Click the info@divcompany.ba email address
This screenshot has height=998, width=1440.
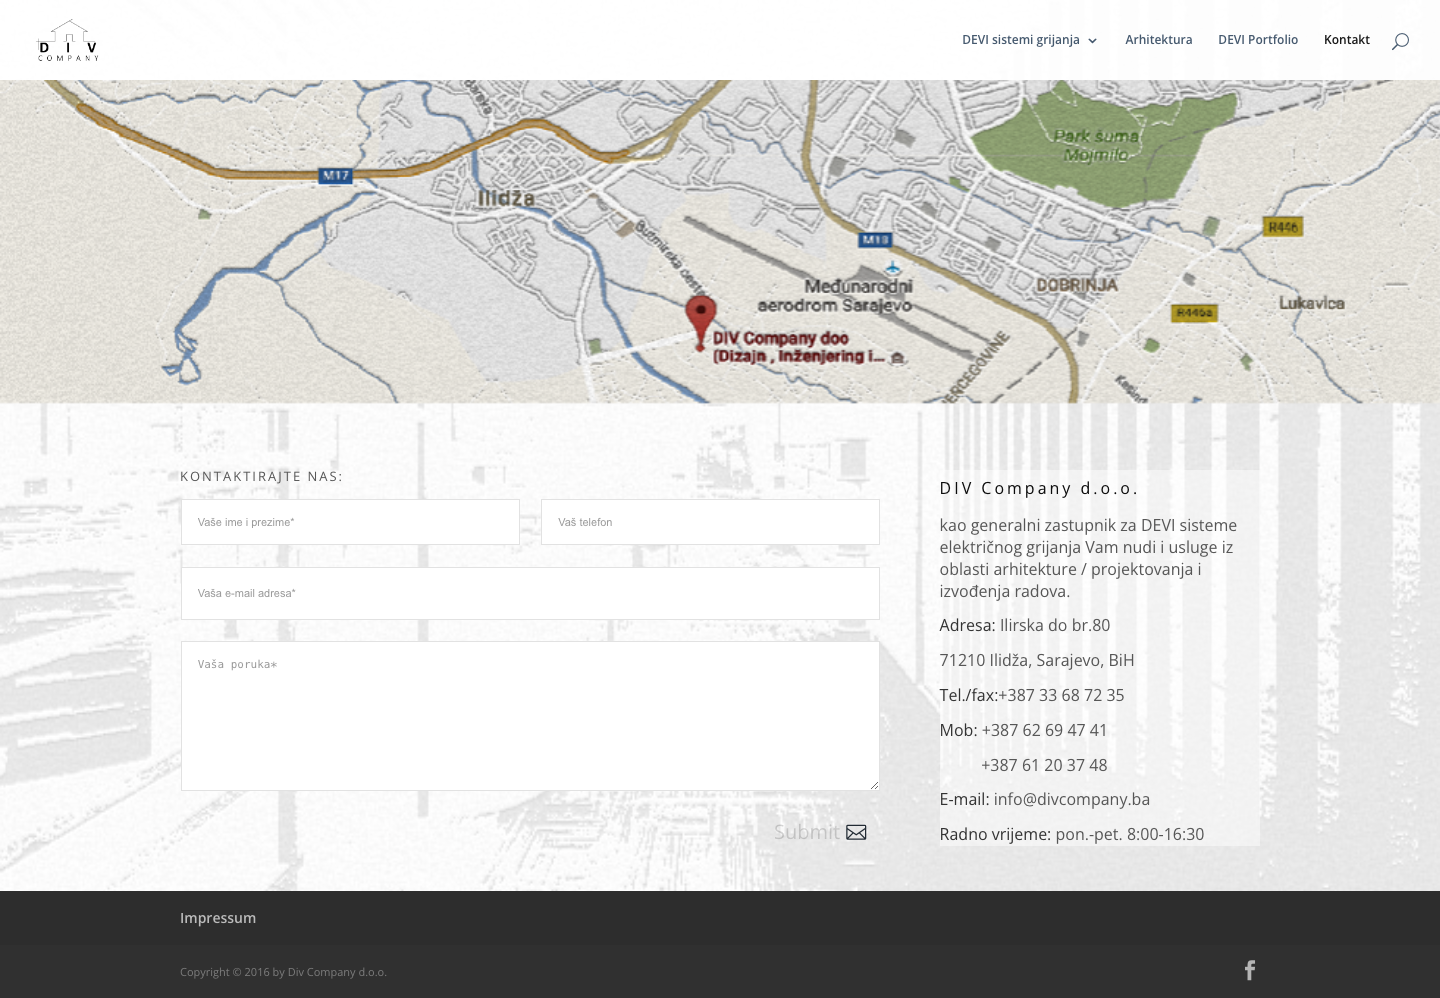click(1071, 799)
